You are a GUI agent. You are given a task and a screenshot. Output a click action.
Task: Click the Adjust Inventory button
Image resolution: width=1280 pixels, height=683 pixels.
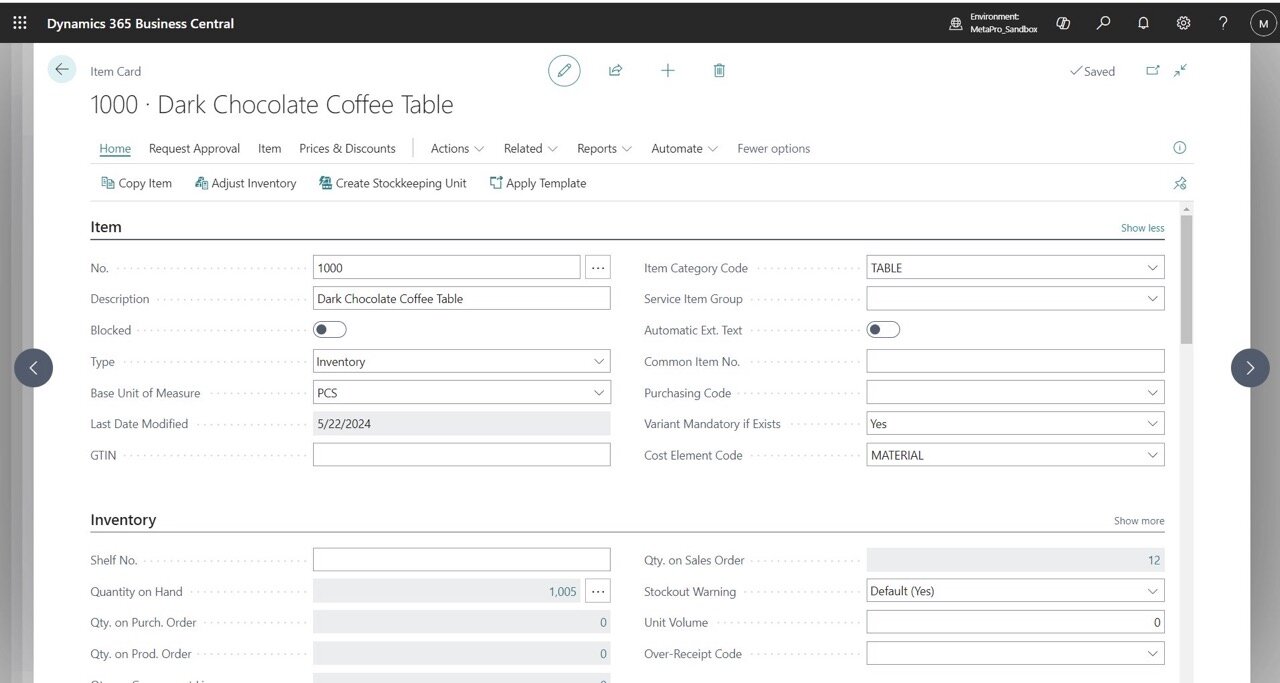[245, 183]
